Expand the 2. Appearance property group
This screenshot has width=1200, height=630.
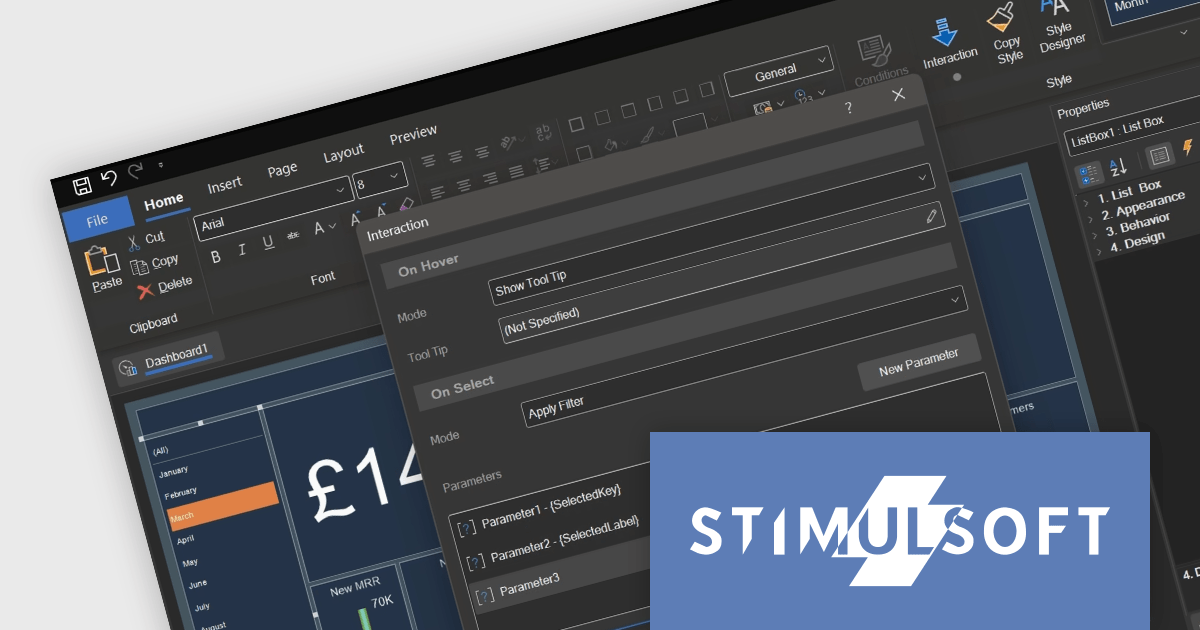[1090, 217]
